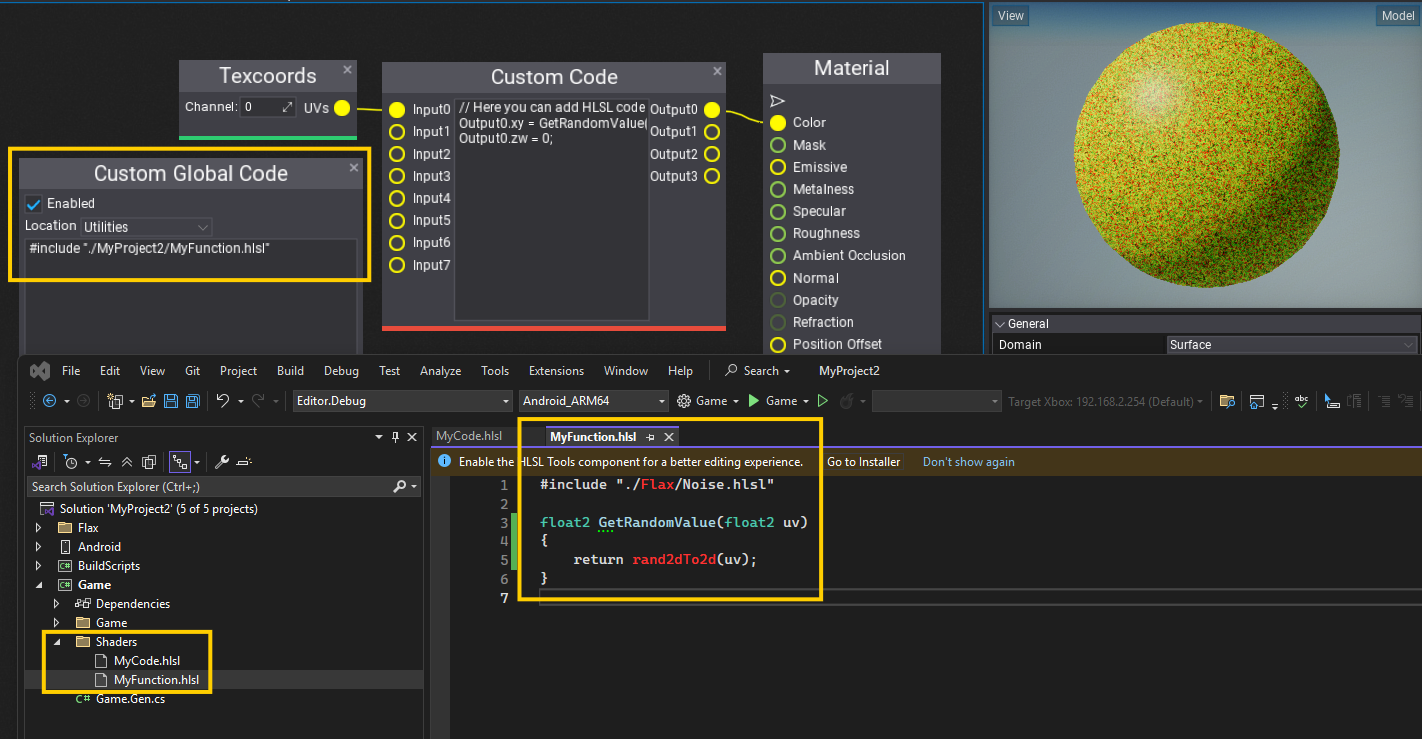Click the Undo icon in the toolbar
1422x739 pixels.
(223, 400)
